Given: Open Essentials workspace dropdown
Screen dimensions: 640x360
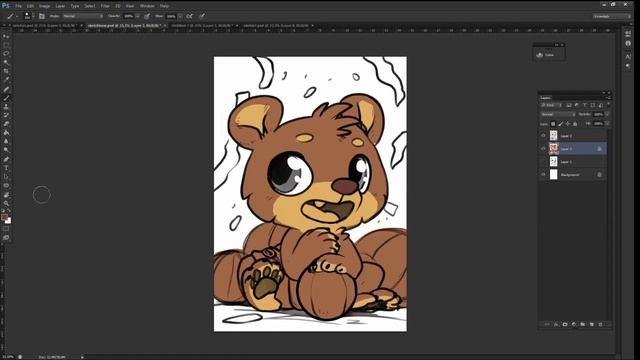Looking at the screenshot, I should (x=612, y=16).
